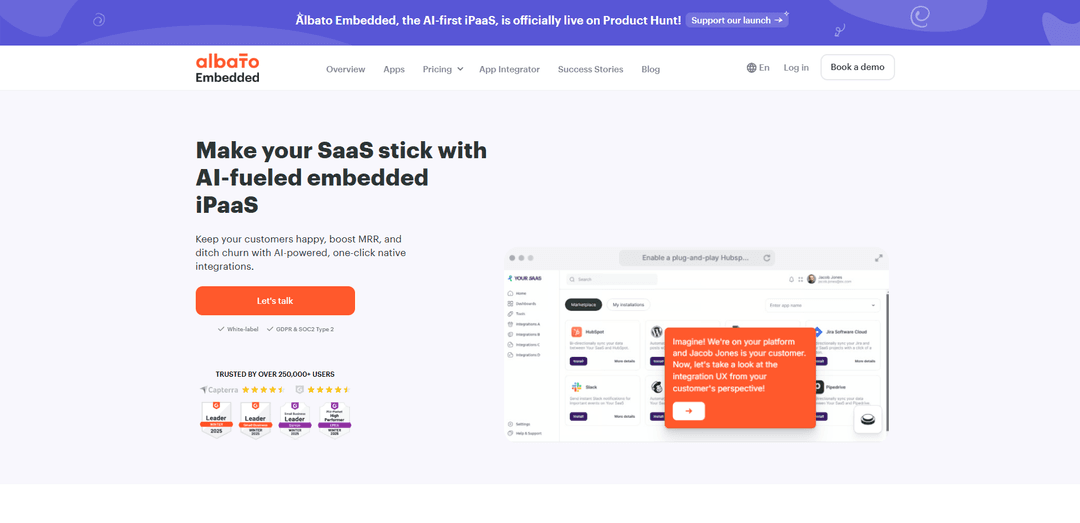Open the chat widget button

(x=868, y=420)
